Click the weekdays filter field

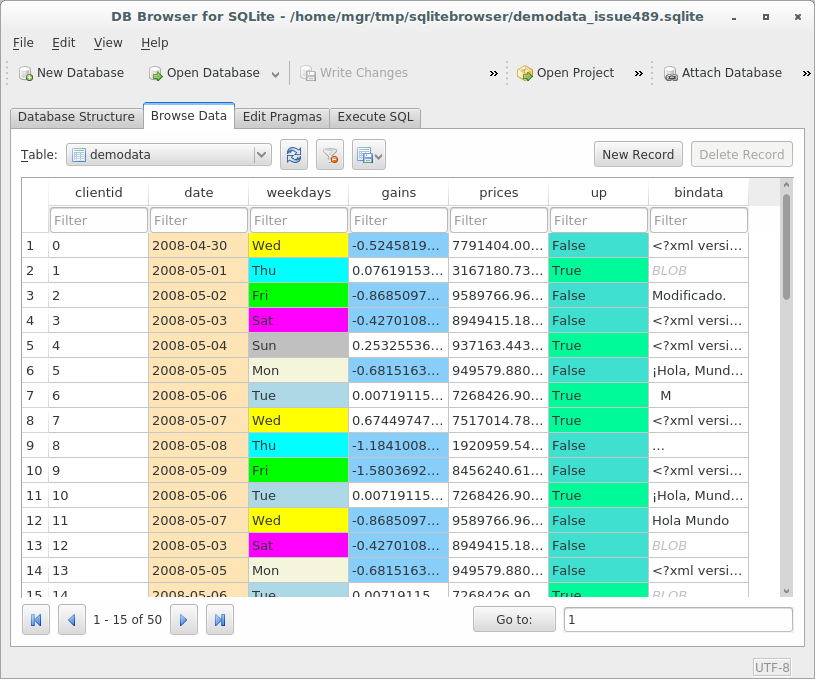[x=299, y=220]
